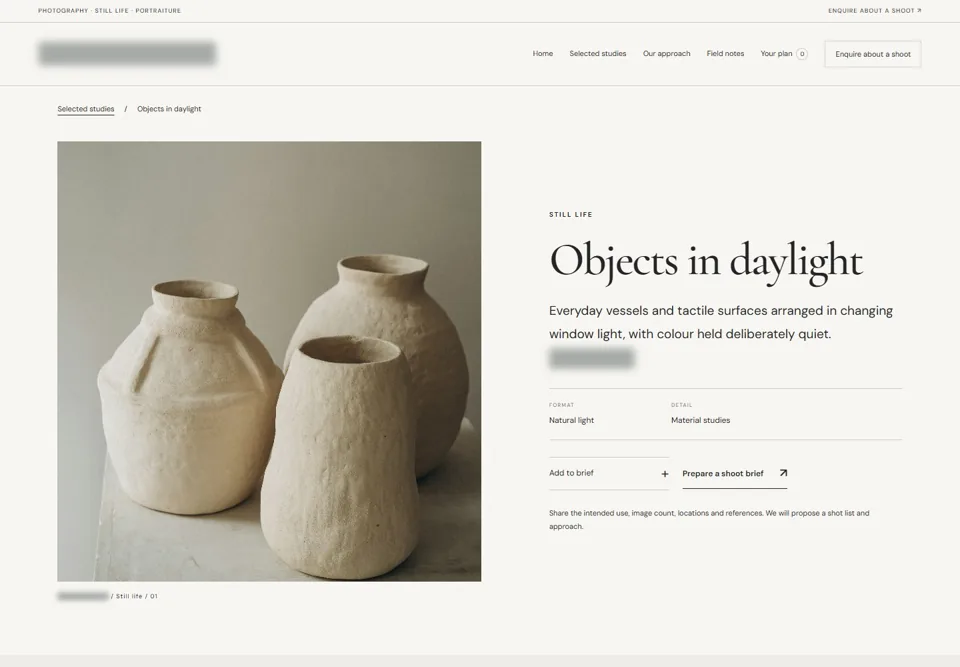Click the 'Share the intended use' helper text
960x667 pixels.
(709, 519)
